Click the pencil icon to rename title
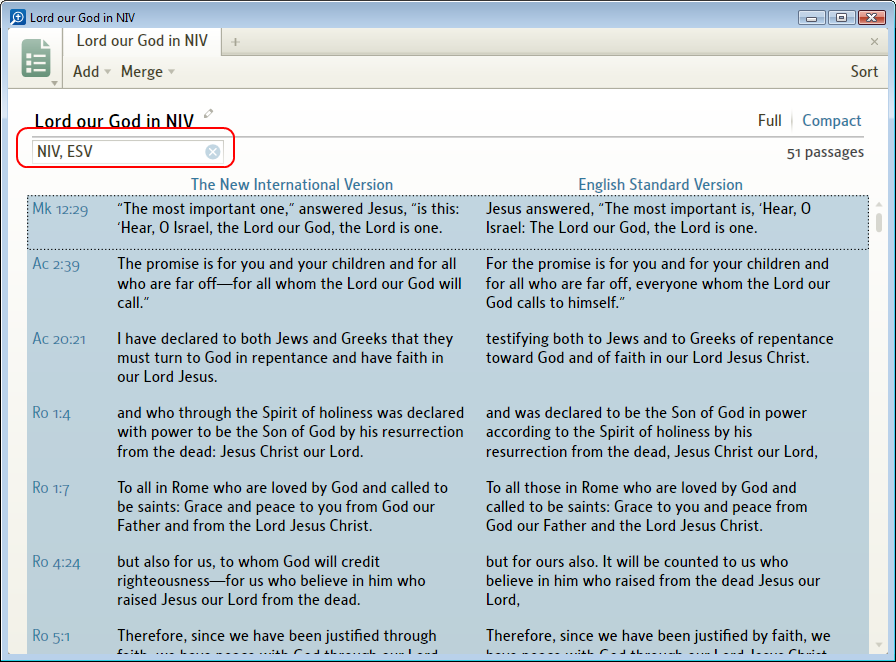The image size is (896, 662). click(209, 113)
